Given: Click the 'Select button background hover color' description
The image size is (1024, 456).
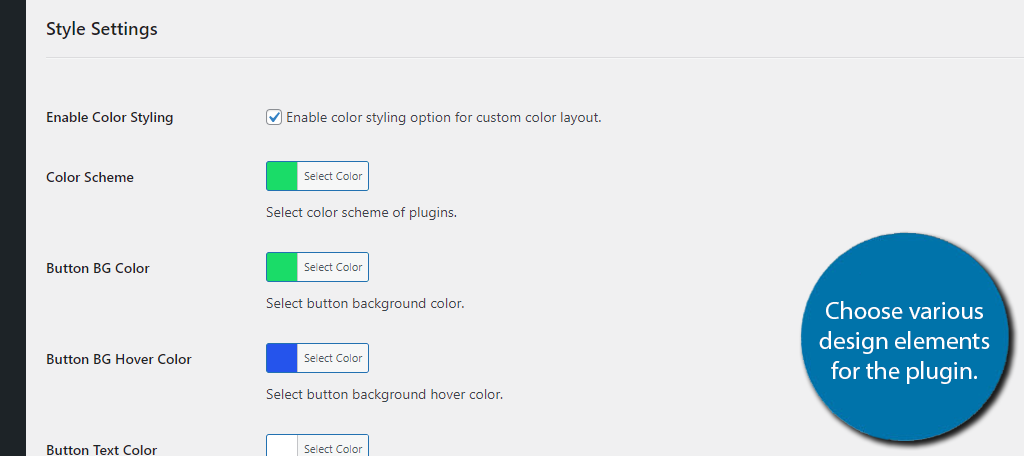Looking at the screenshot, I should 385,395.
